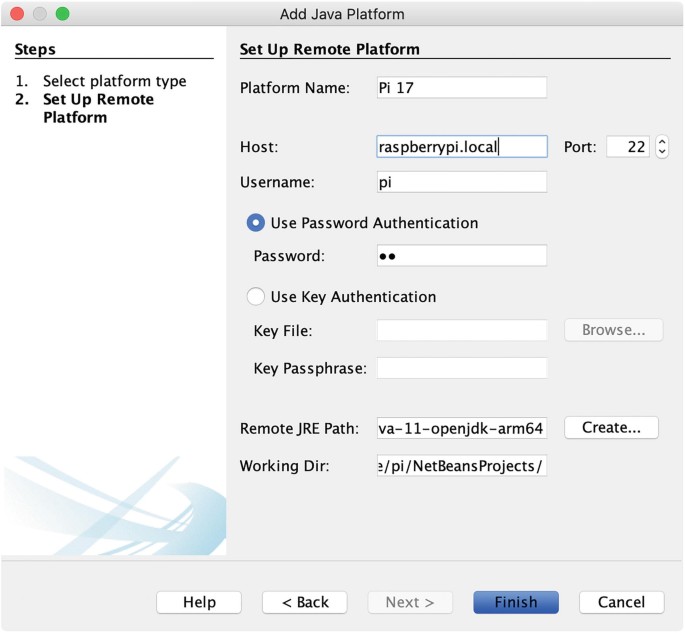
Task: Go back with the < Back button
Action: 304,602
